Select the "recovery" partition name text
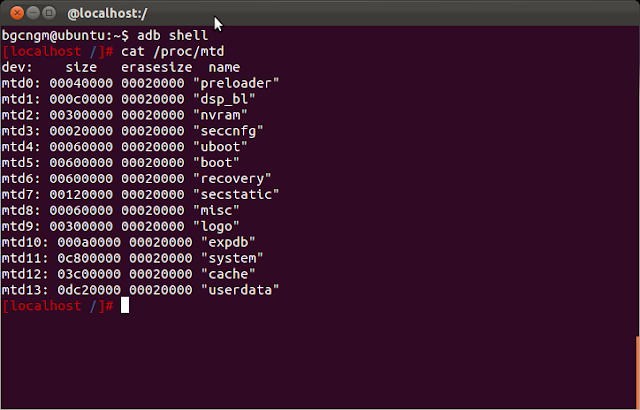Viewport: 640px width, 410px height. click(x=236, y=177)
